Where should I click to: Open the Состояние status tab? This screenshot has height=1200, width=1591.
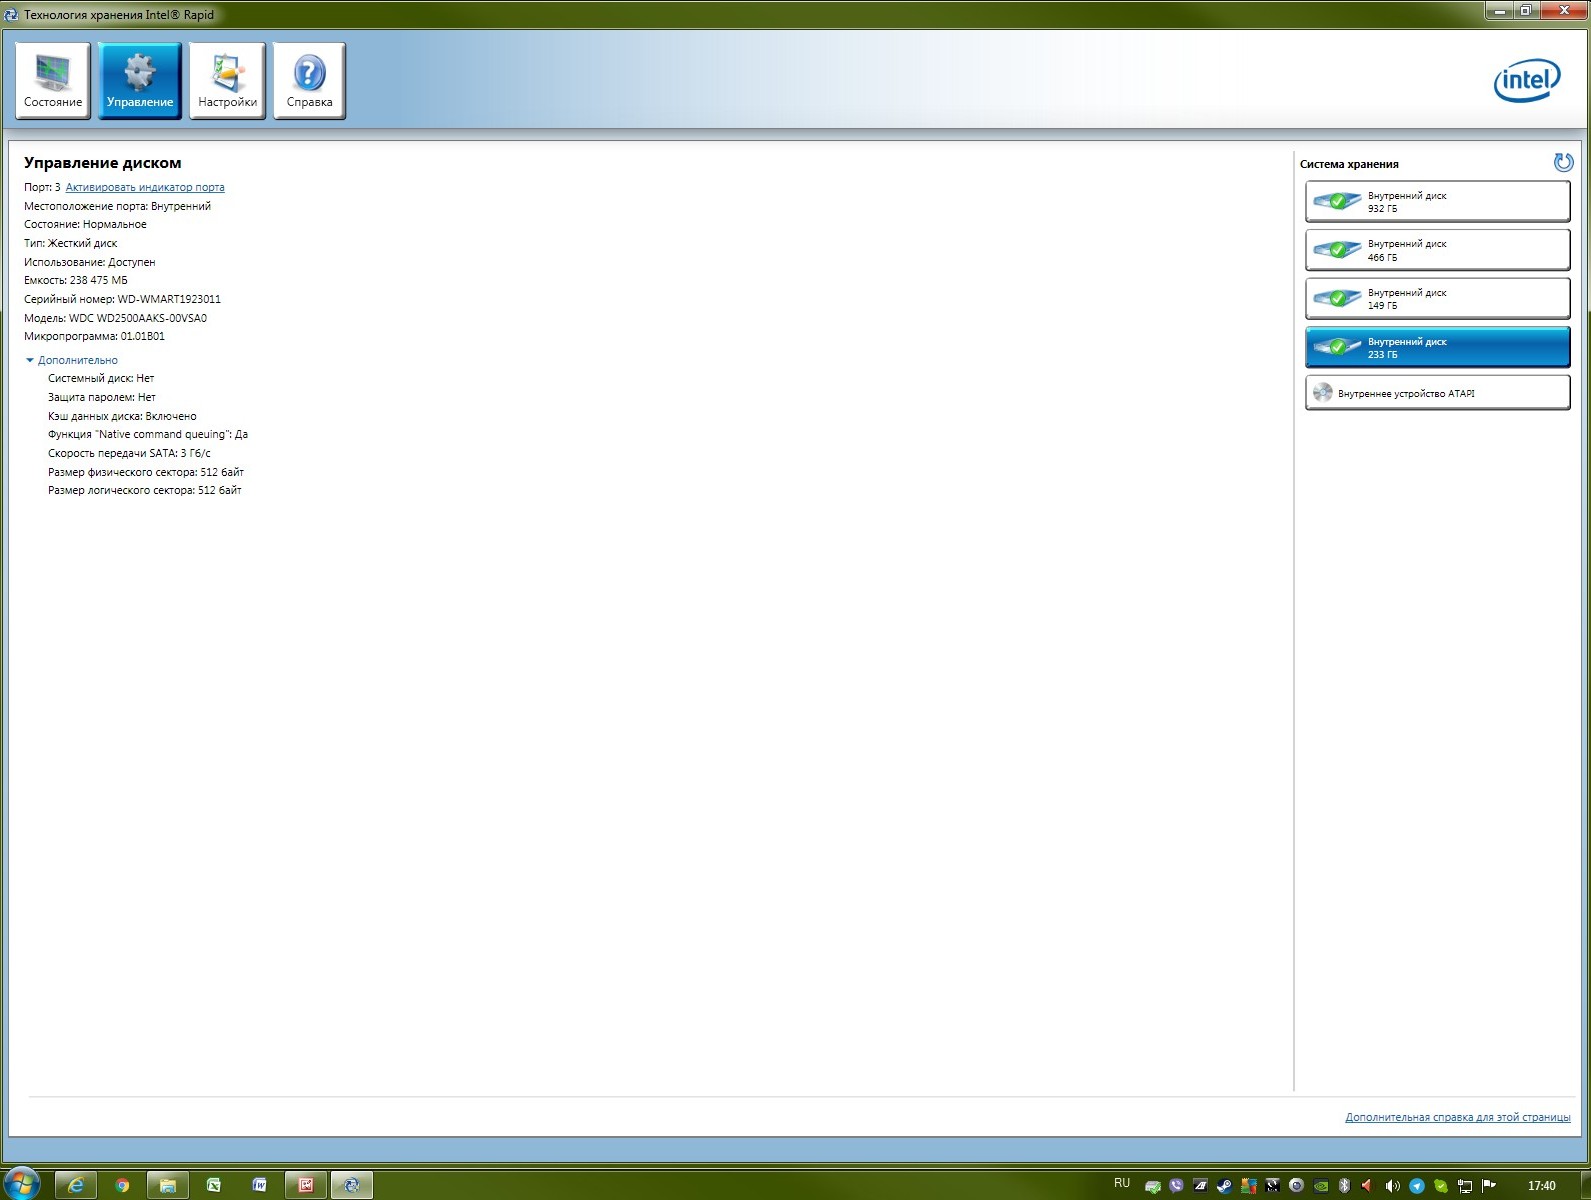(53, 81)
